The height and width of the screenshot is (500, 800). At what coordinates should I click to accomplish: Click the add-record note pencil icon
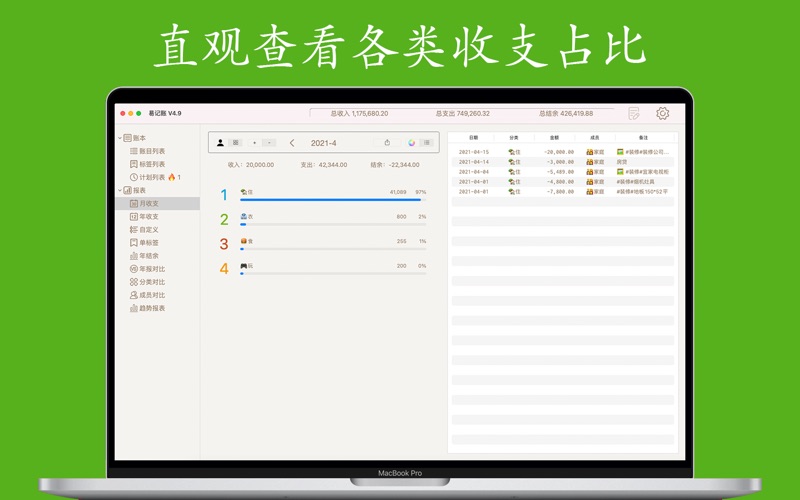(x=634, y=113)
